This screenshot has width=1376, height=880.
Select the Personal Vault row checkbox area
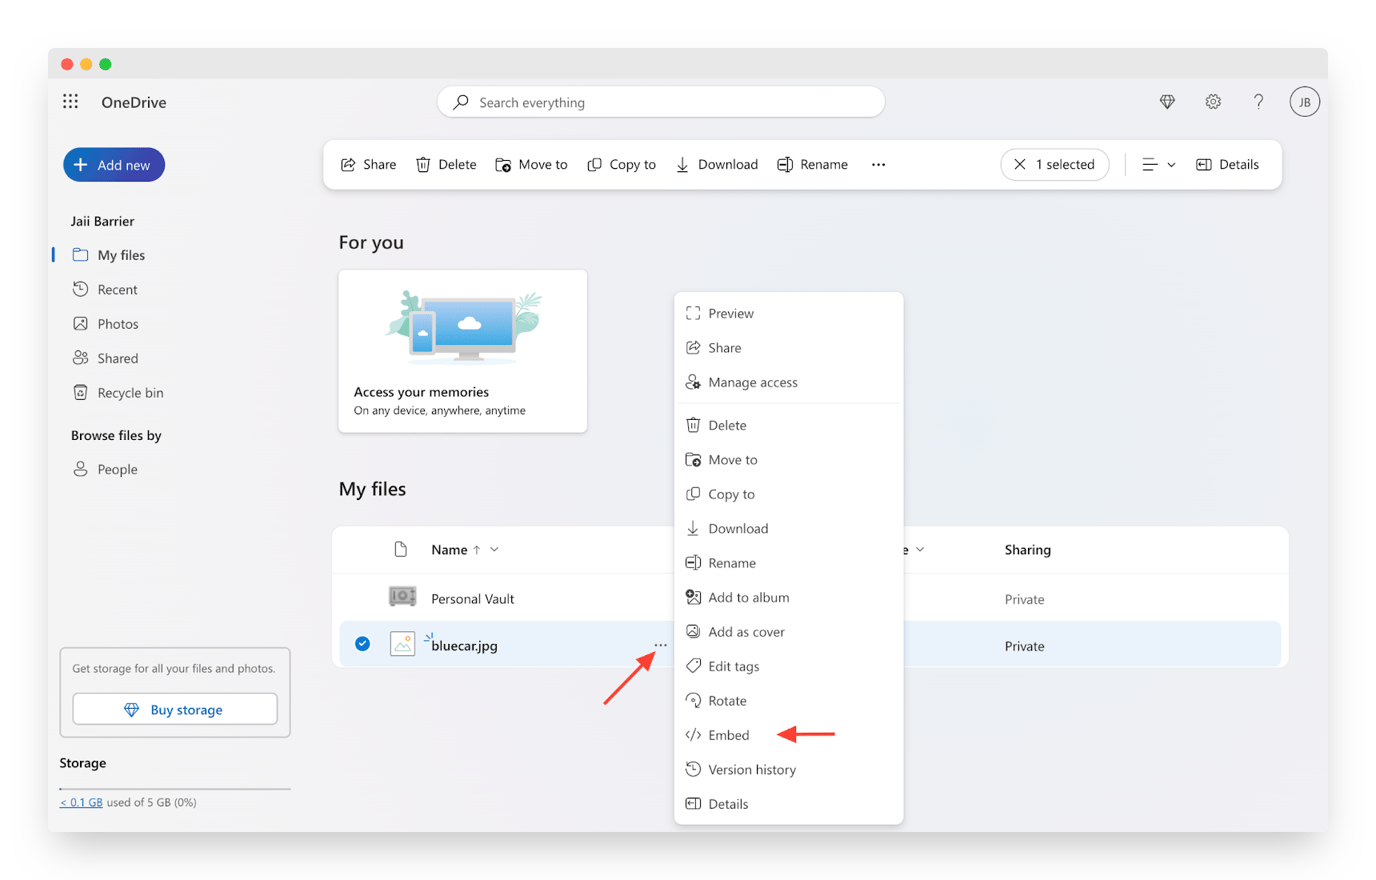[x=362, y=597]
